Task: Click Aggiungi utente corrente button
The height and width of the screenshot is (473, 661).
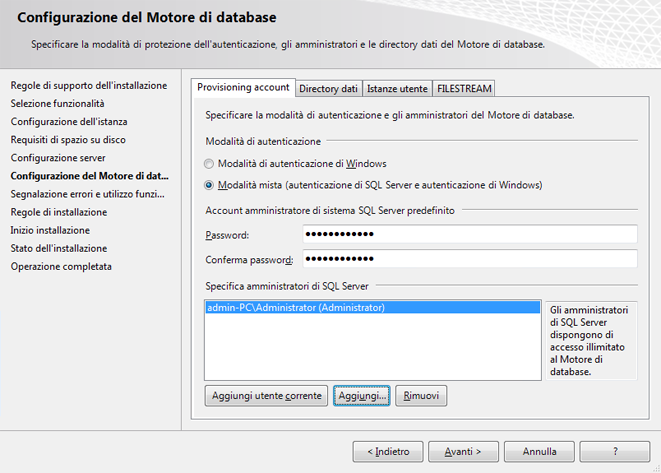Action: pyautogui.click(x=266, y=396)
